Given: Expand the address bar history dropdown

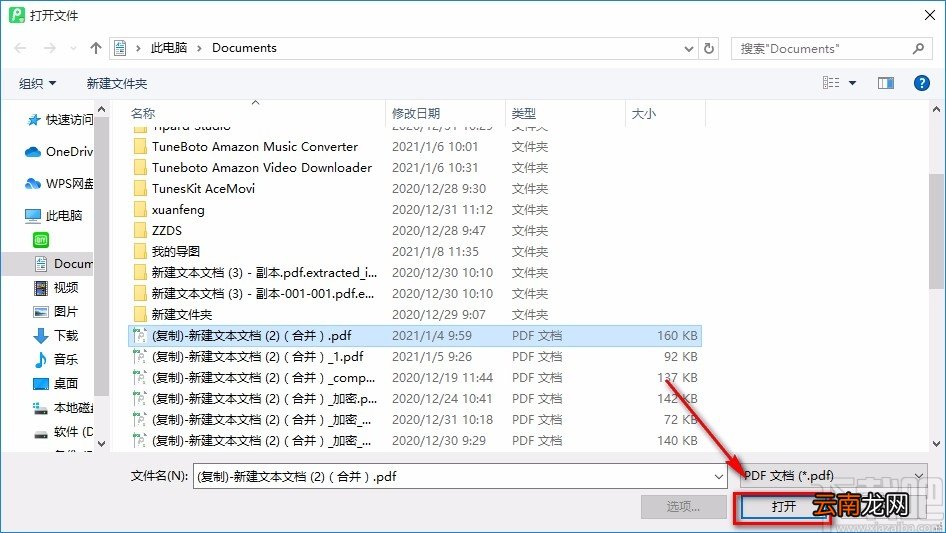Looking at the screenshot, I should [688, 48].
